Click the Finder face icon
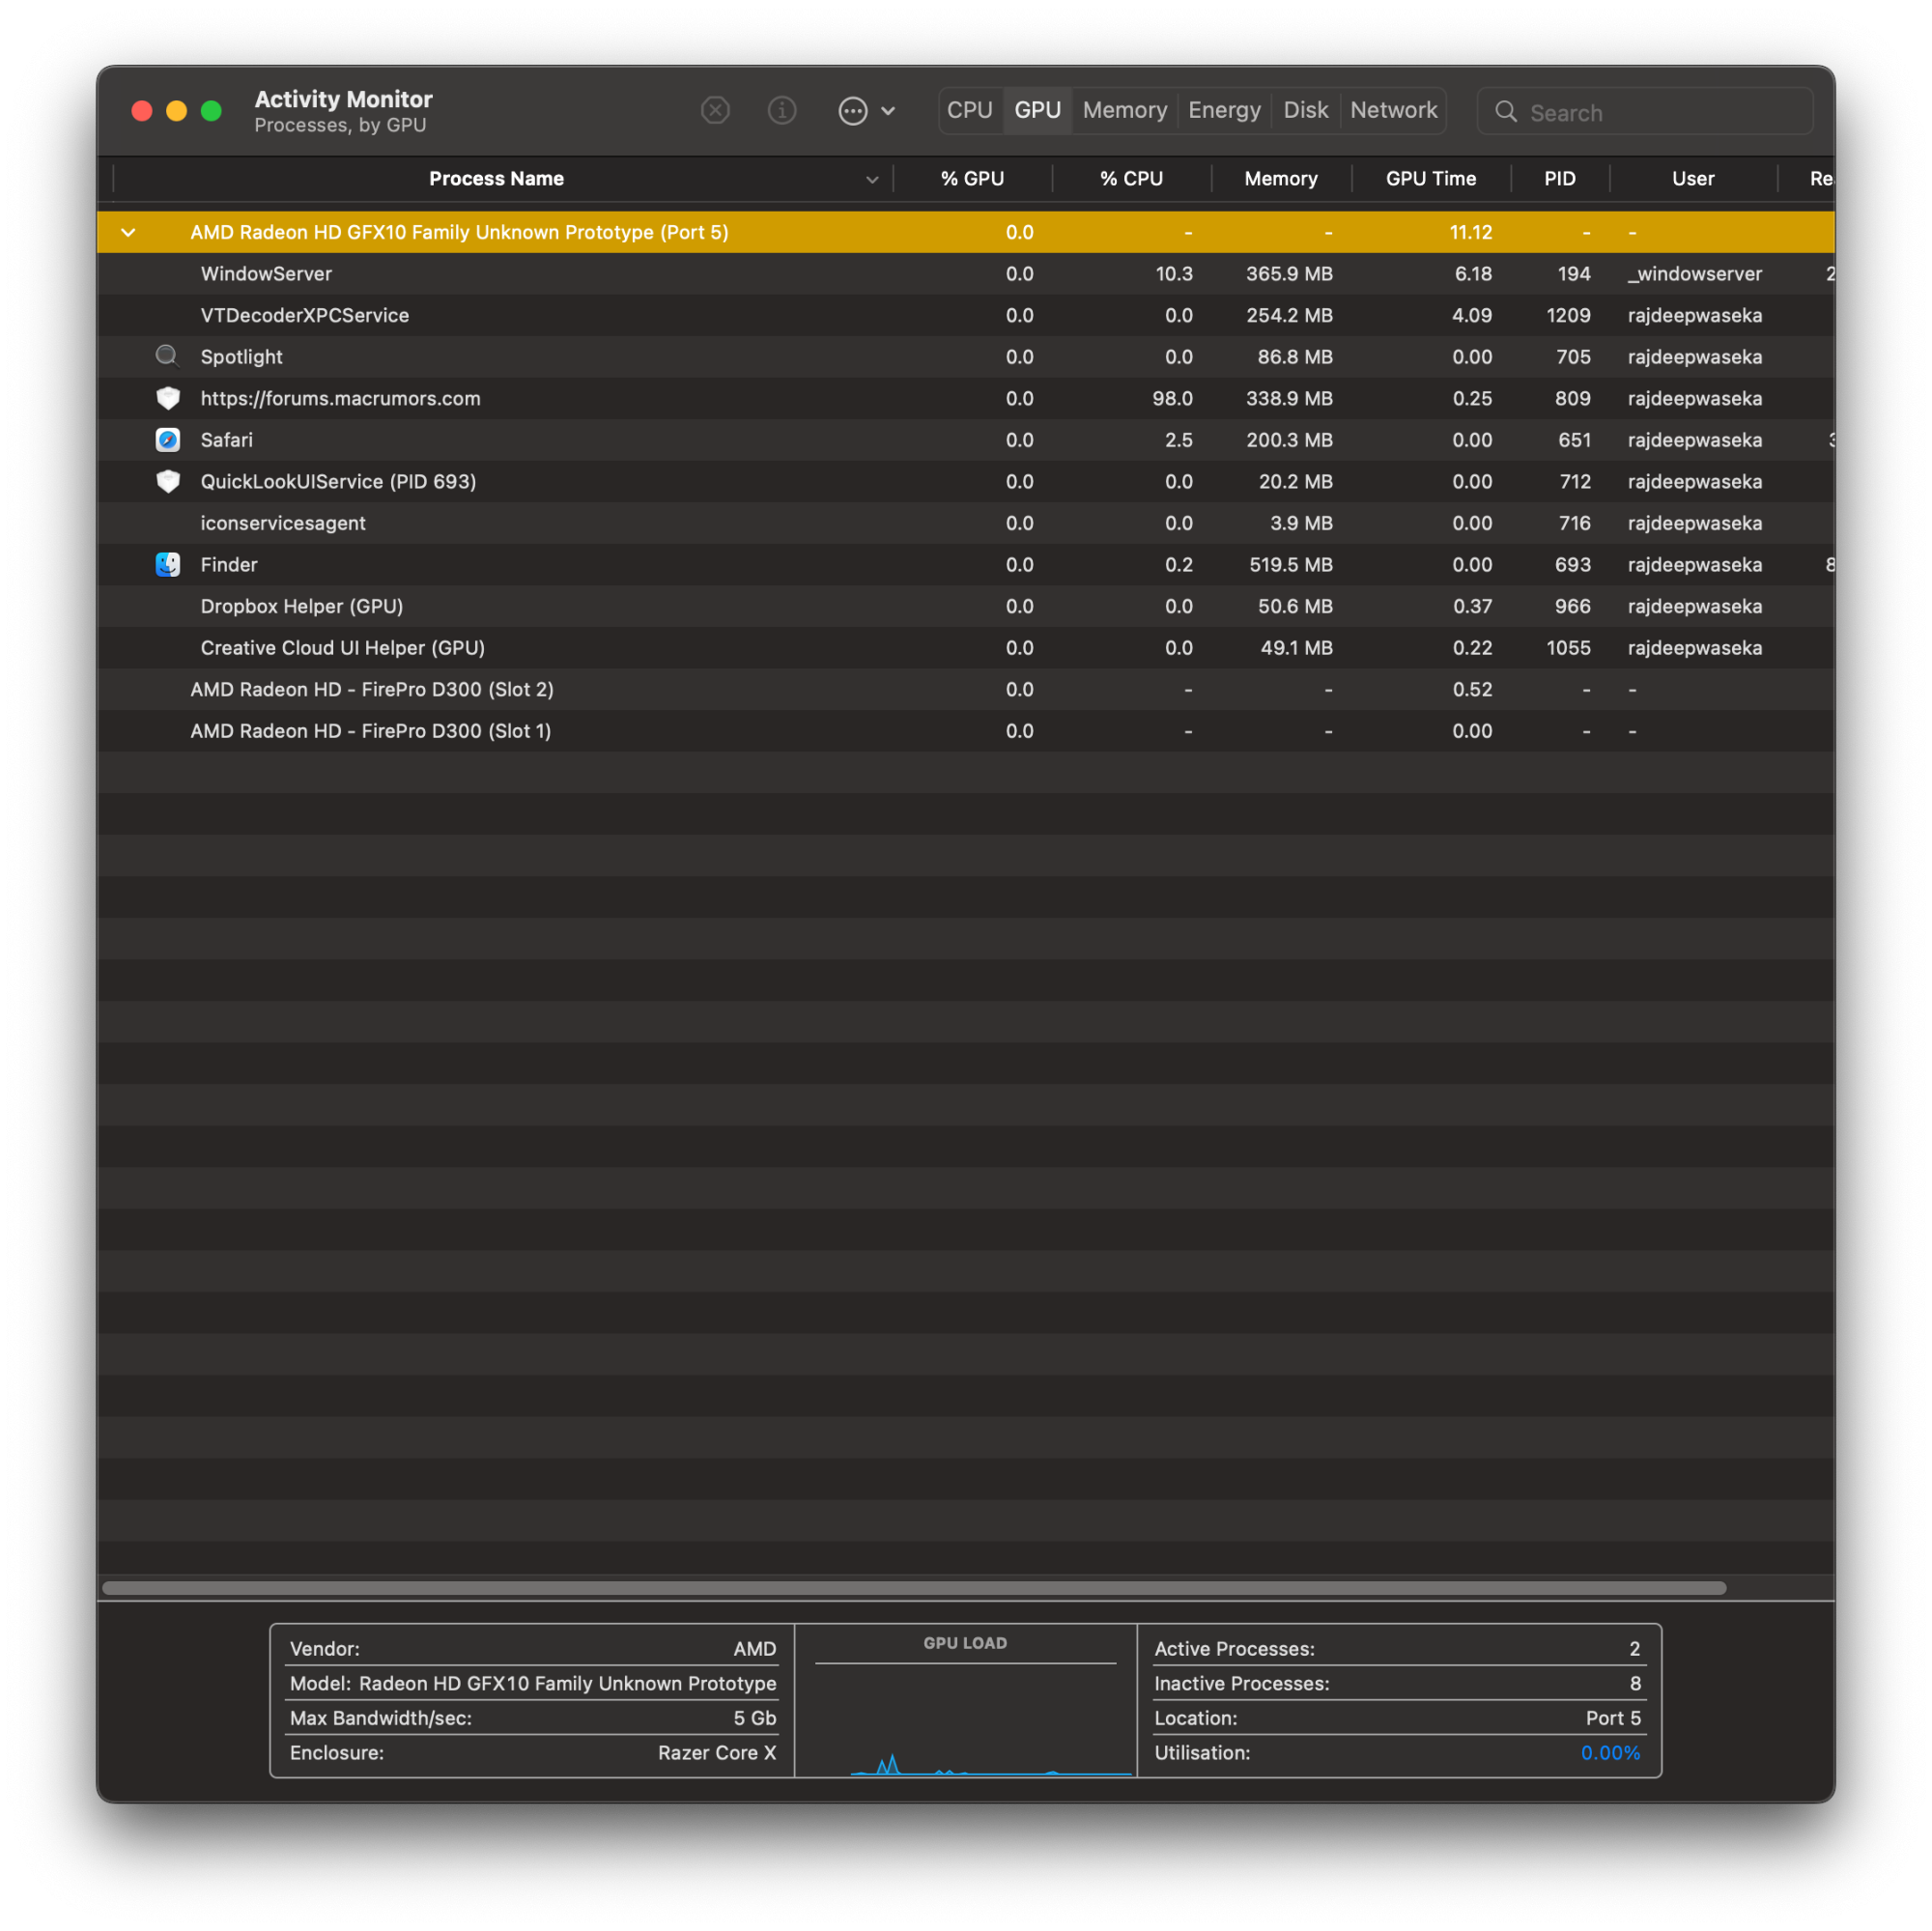 point(167,564)
